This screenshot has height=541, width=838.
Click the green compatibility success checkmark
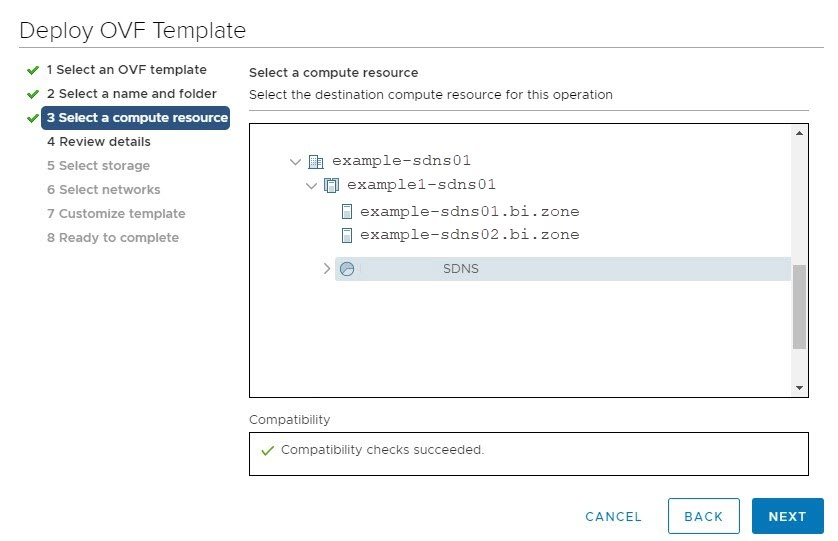click(x=267, y=451)
